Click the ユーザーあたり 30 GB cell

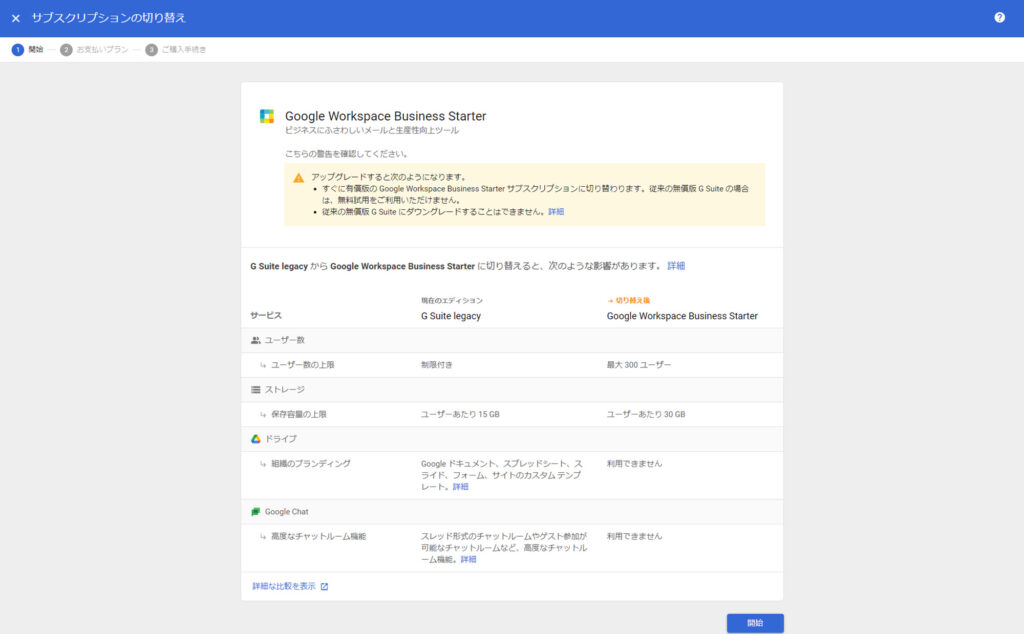click(646, 415)
